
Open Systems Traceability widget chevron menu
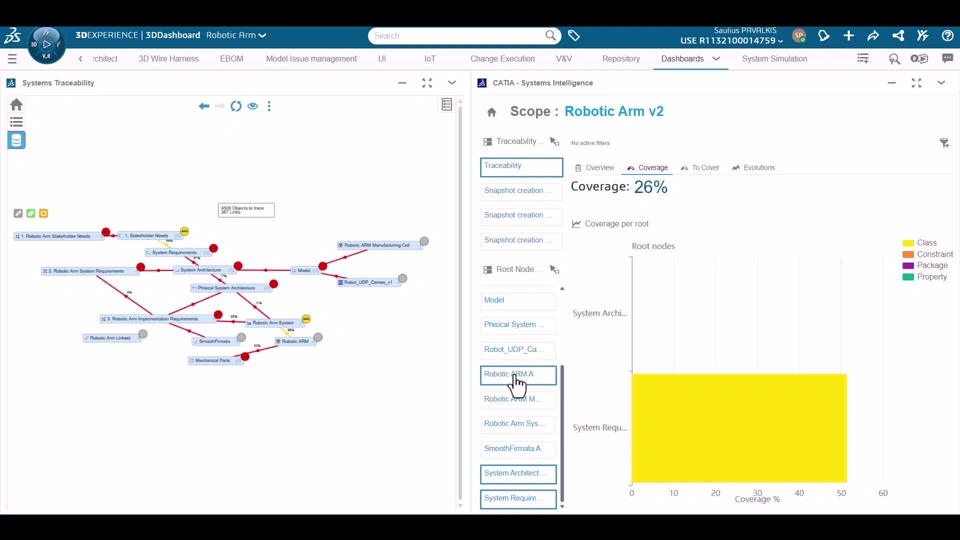(451, 83)
